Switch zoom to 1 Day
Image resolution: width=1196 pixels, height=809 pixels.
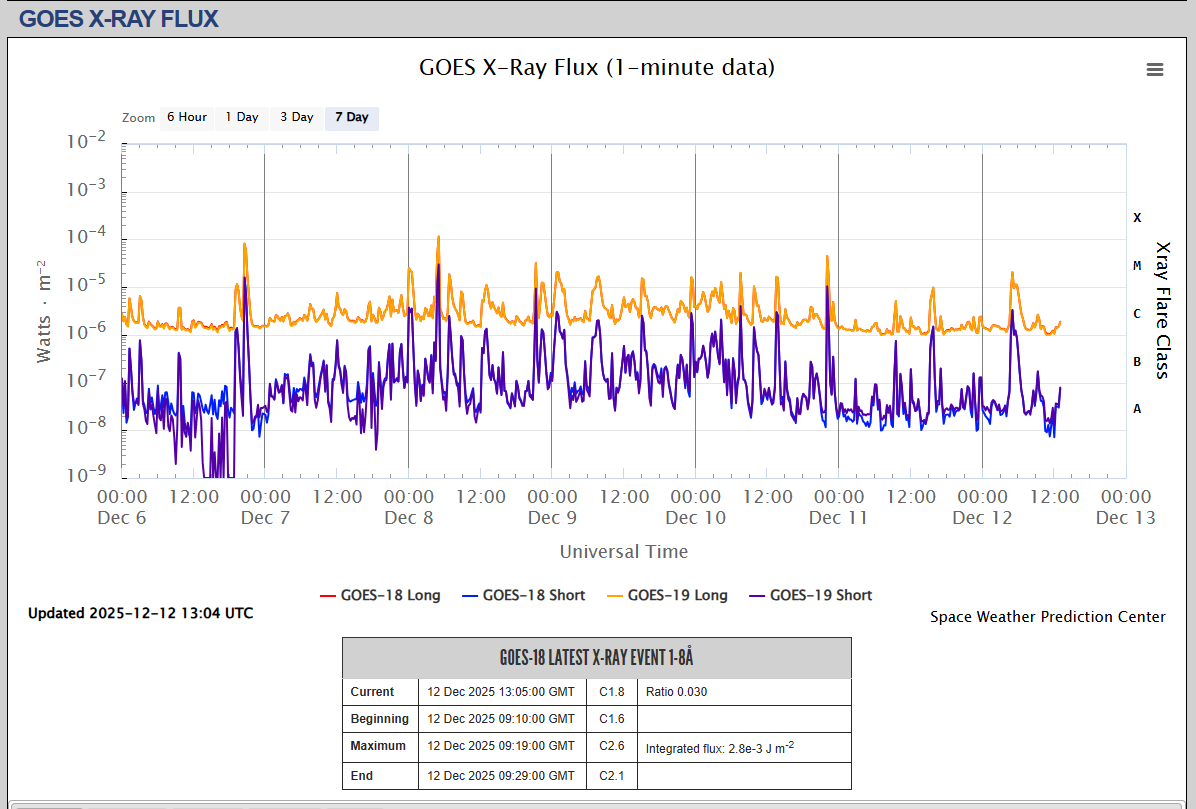(x=242, y=117)
